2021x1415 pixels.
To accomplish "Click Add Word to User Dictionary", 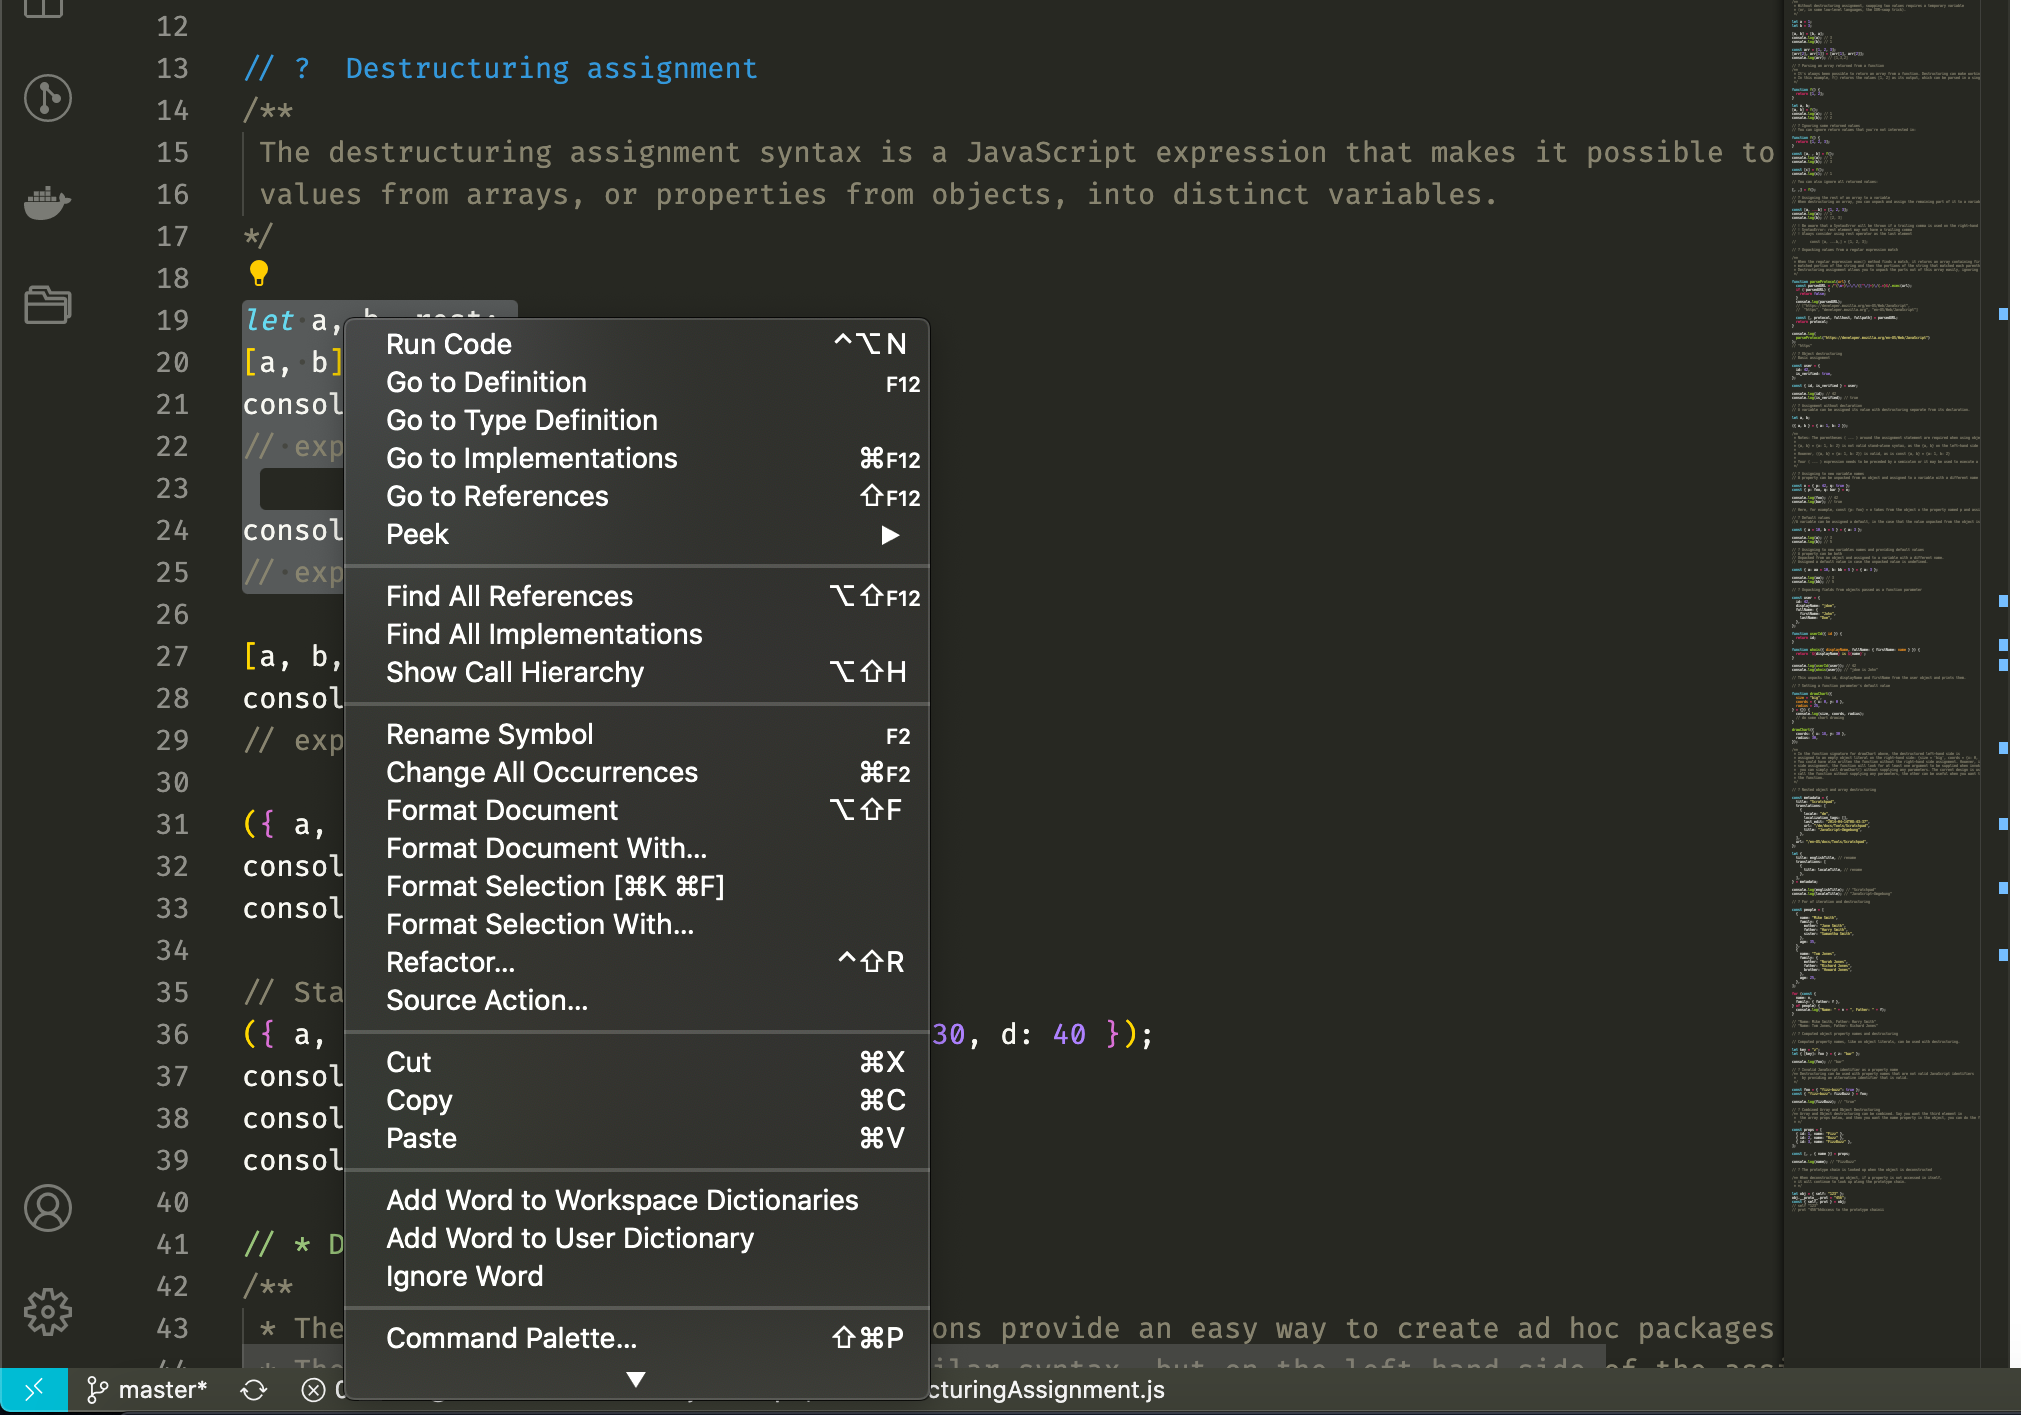I will 570,1239.
